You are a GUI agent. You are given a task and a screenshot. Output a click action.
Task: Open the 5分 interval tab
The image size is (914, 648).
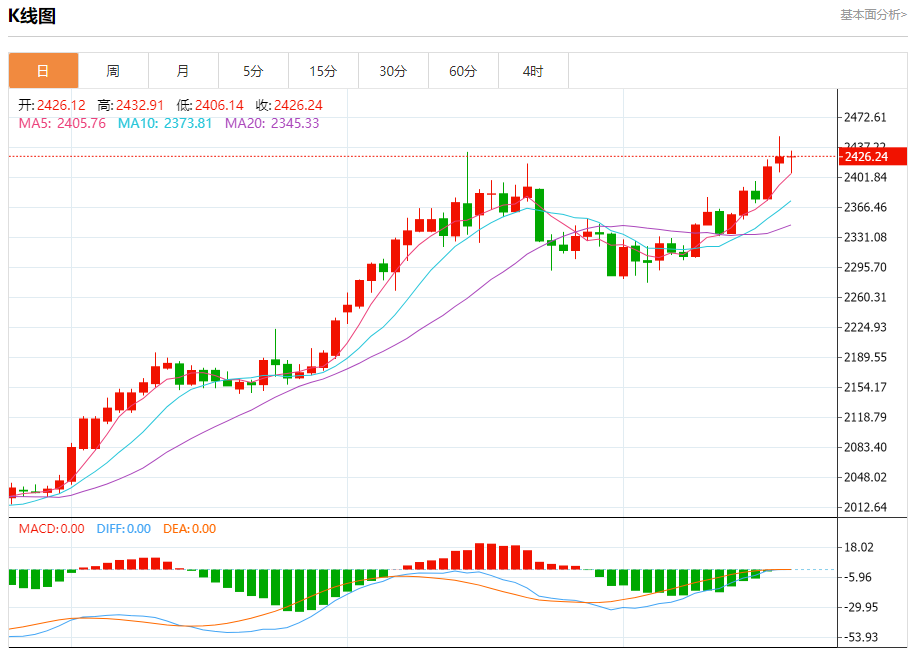click(x=254, y=71)
